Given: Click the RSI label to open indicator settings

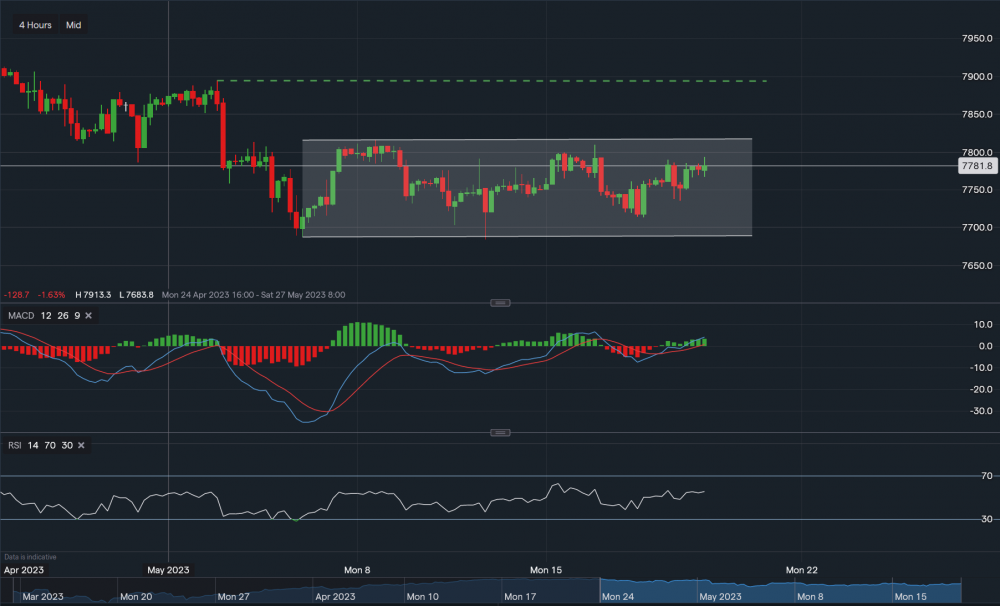Looking at the screenshot, I should pos(13,445).
